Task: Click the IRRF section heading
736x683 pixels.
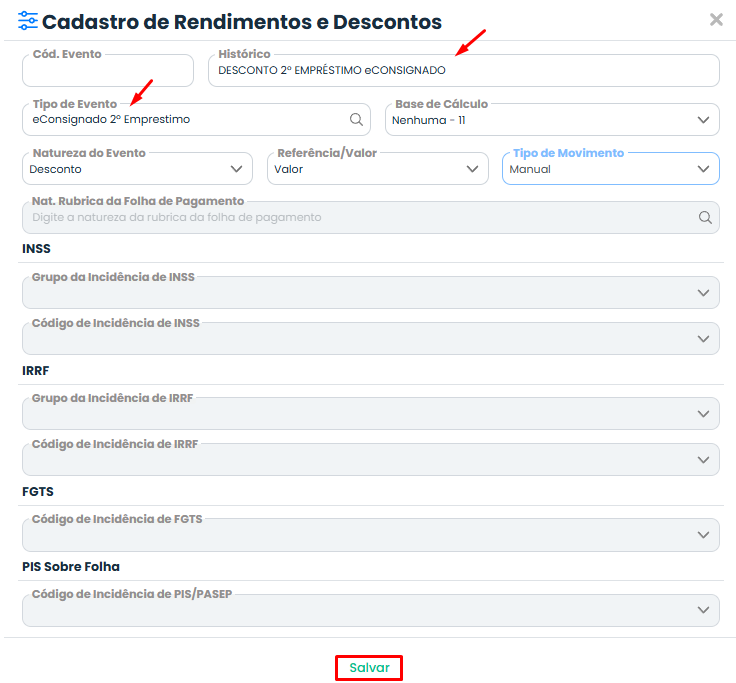Action: click(35, 371)
